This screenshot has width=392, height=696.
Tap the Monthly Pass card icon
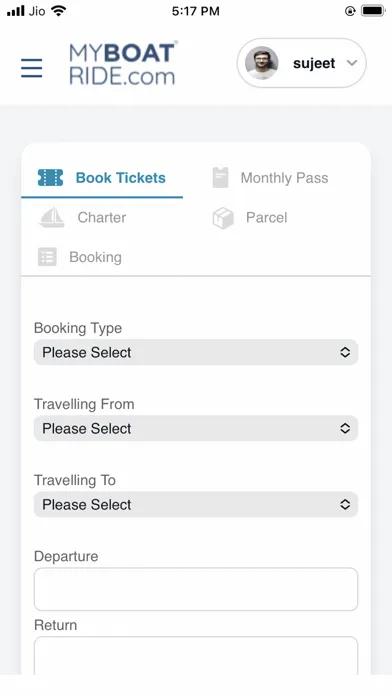coord(221,178)
